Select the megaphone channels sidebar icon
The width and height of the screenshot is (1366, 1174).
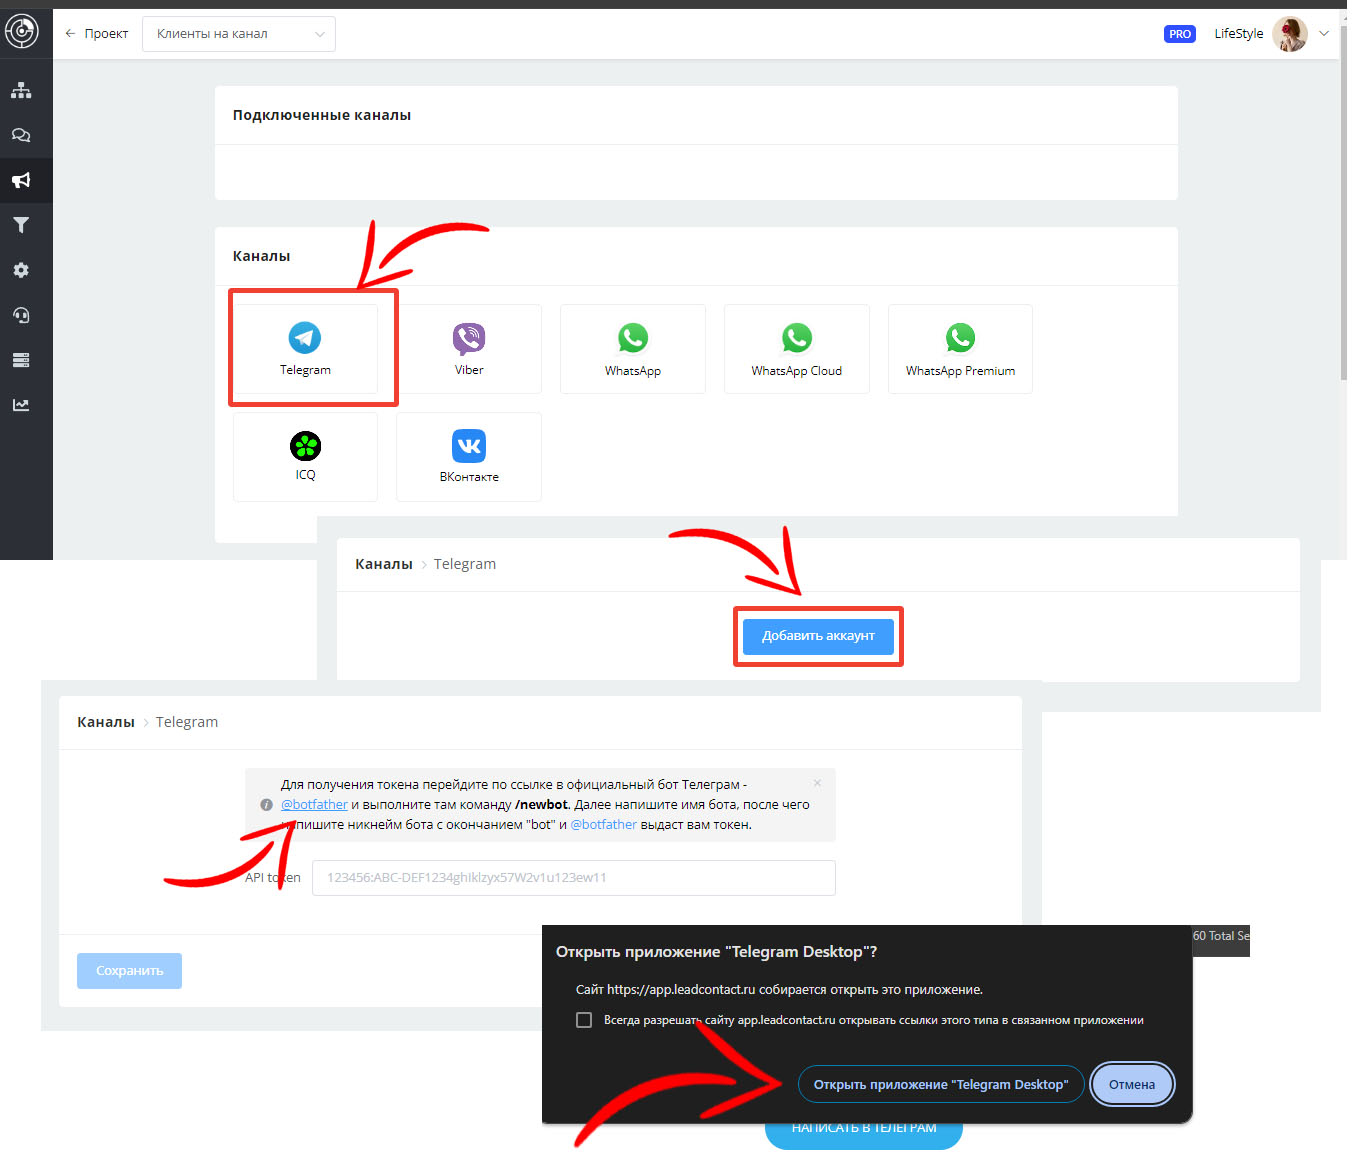pyautogui.click(x=21, y=180)
